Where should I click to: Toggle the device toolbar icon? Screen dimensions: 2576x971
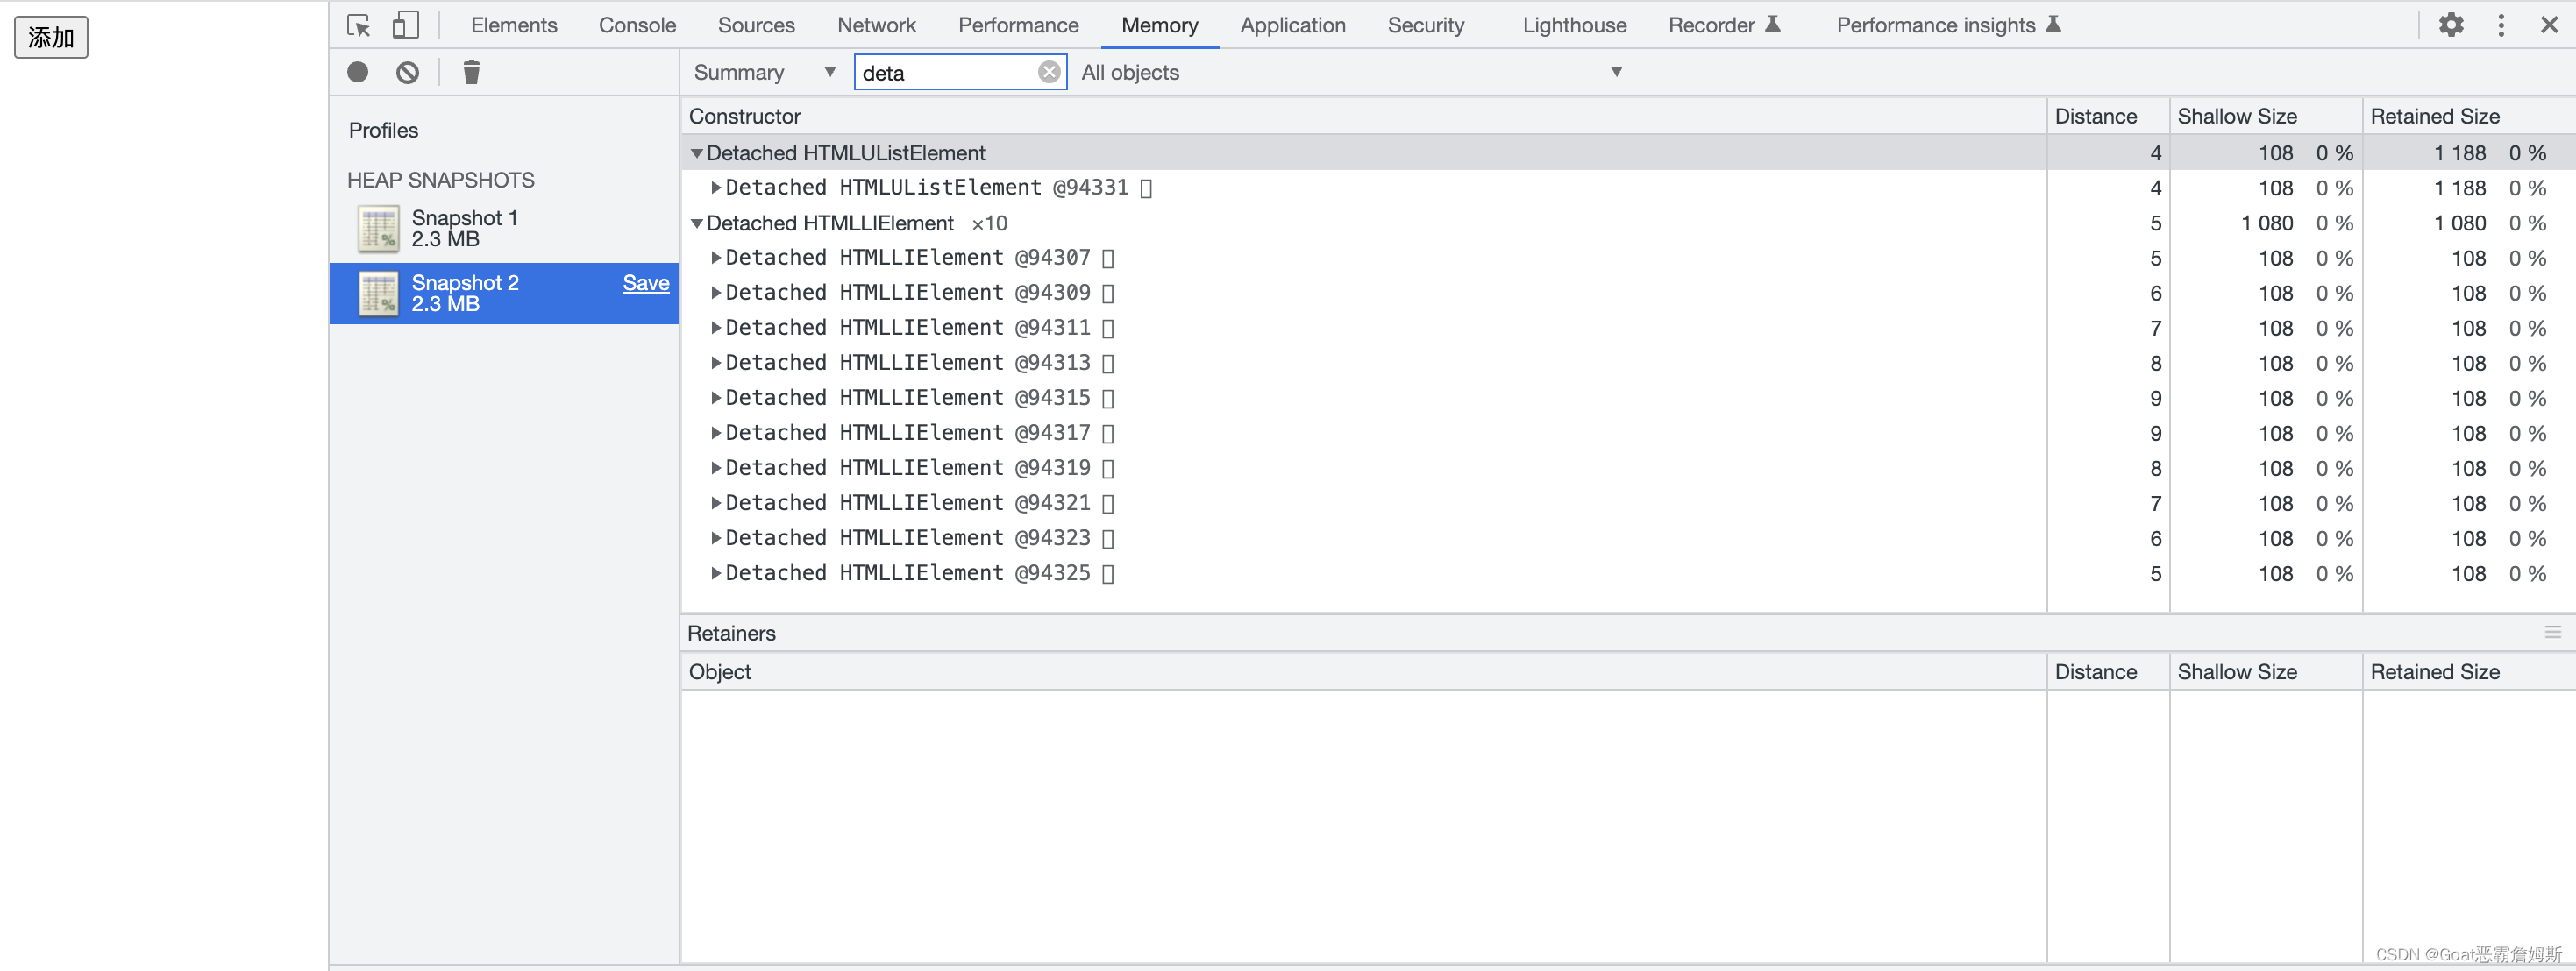[405, 25]
